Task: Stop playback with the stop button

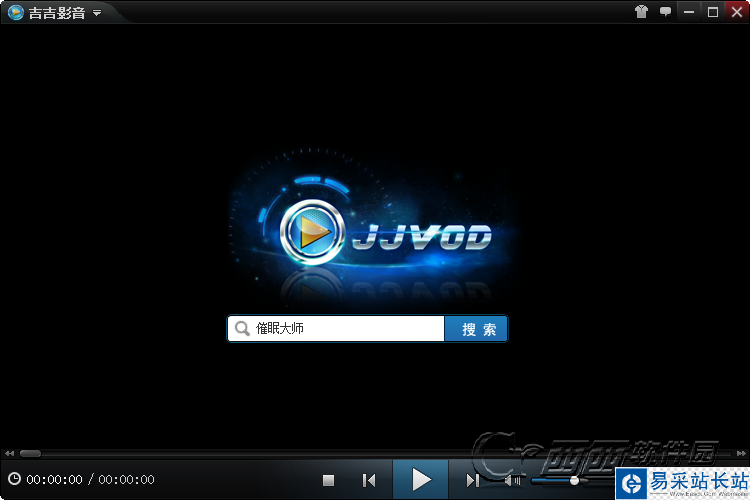Action: click(x=328, y=480)
